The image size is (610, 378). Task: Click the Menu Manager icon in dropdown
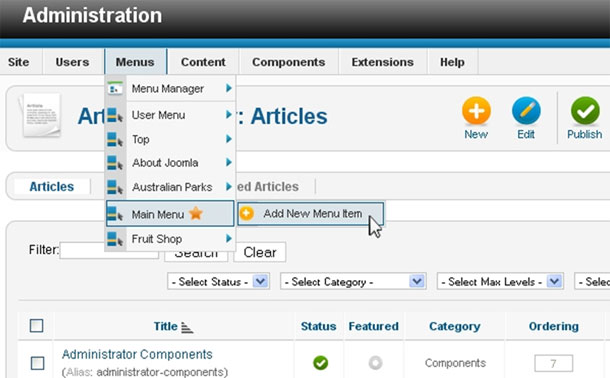click(x=115, y=88)
